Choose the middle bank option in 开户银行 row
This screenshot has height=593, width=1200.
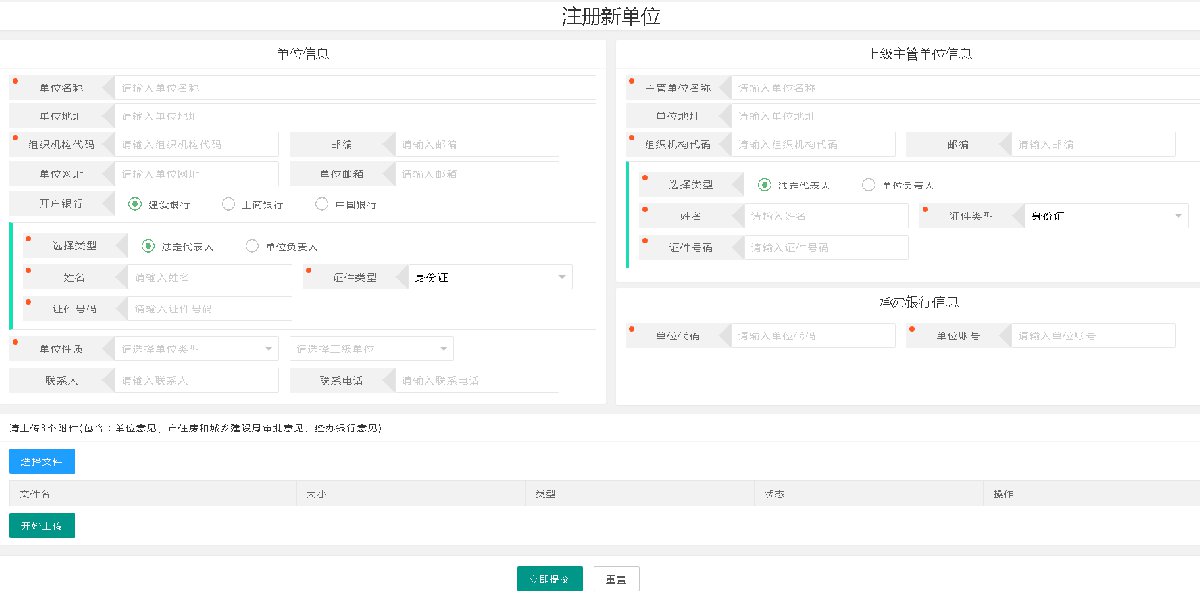click(229, 204)
